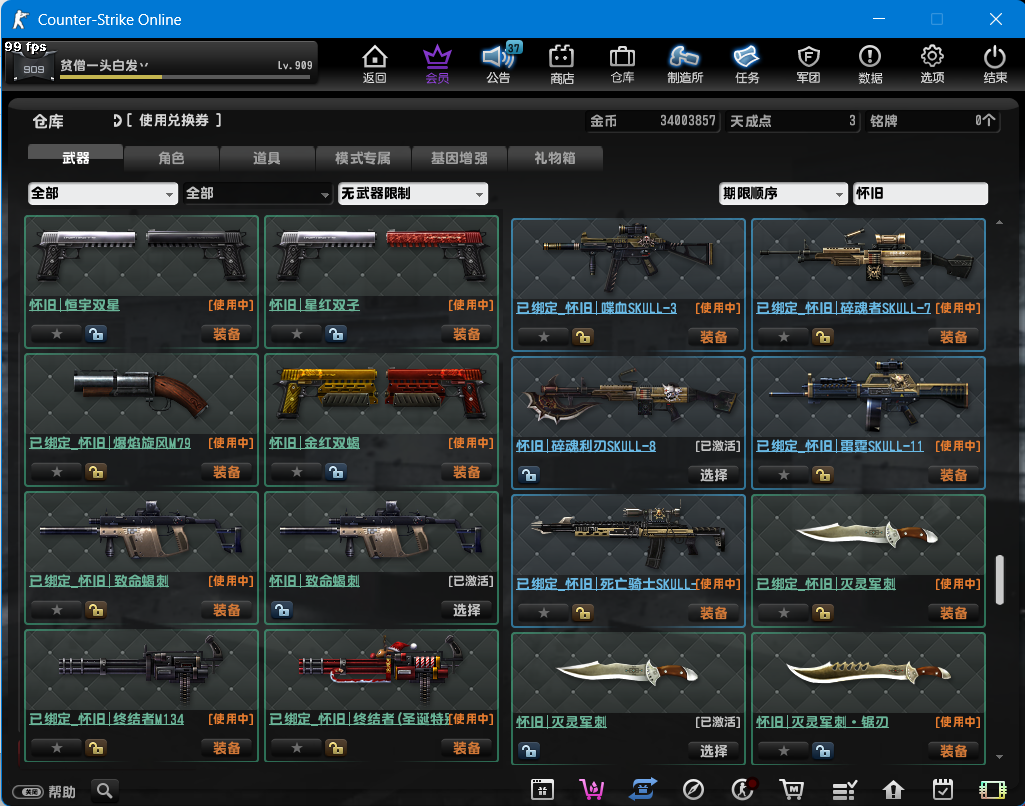Toggle the 帮助 help switch
Viewport: 1025px width, 806px height.
[x=28, y=792]
